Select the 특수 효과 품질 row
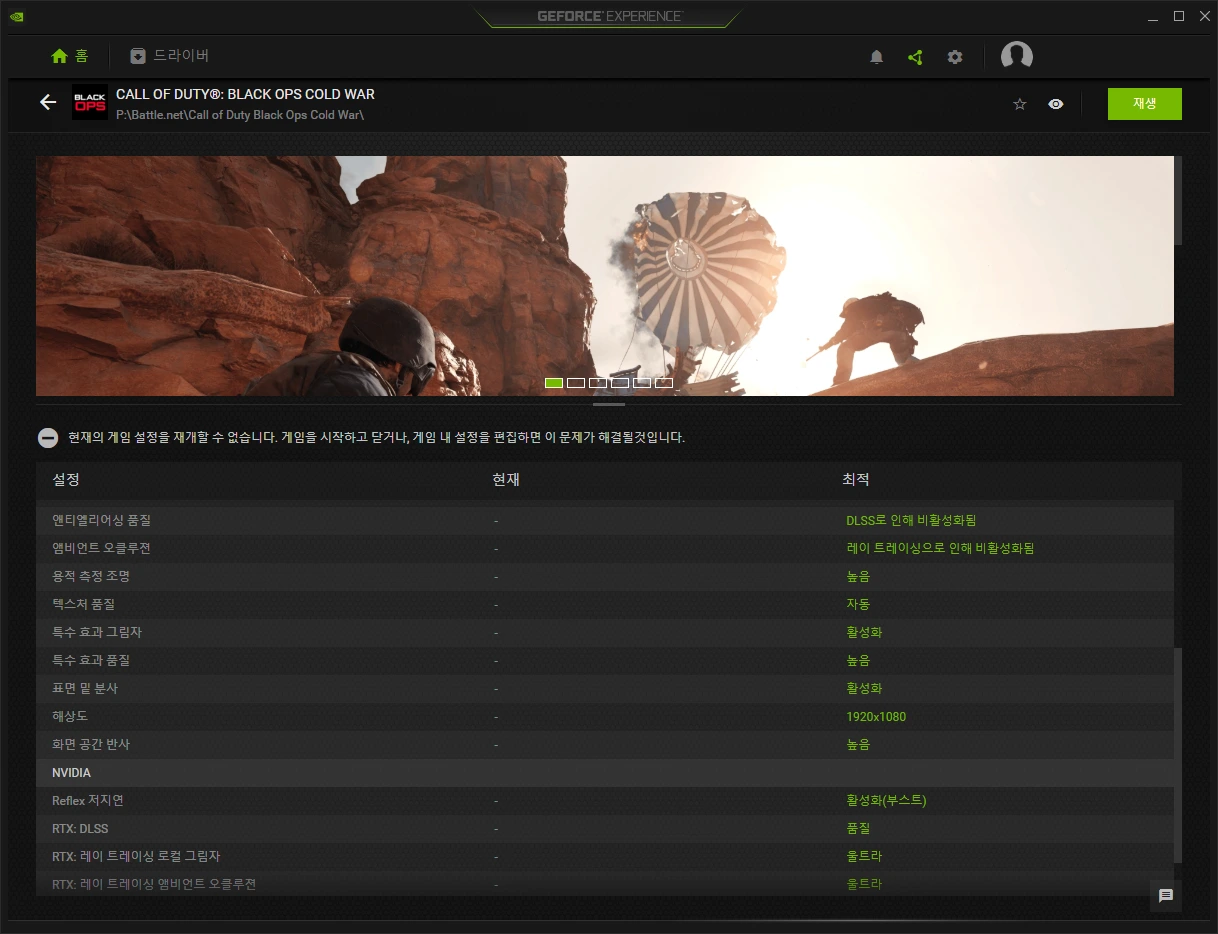1218x934 pixels. [x=605, y=661]
